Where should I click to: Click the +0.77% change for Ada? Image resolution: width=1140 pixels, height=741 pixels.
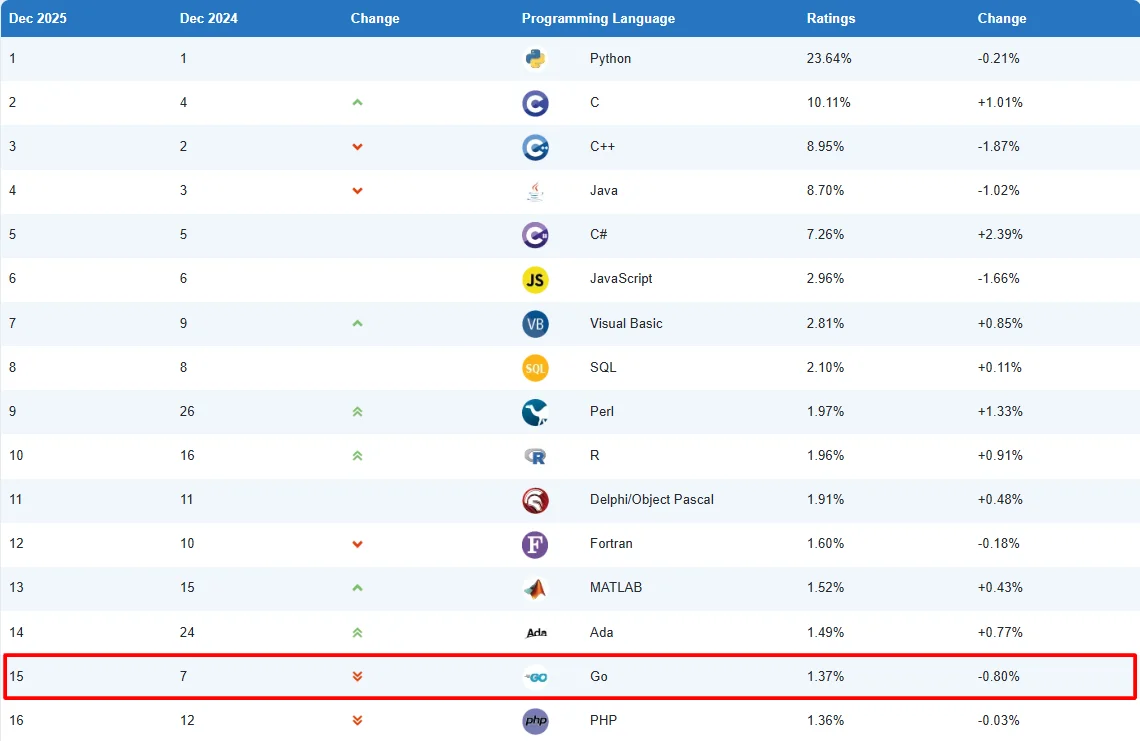pos(1000,632)
